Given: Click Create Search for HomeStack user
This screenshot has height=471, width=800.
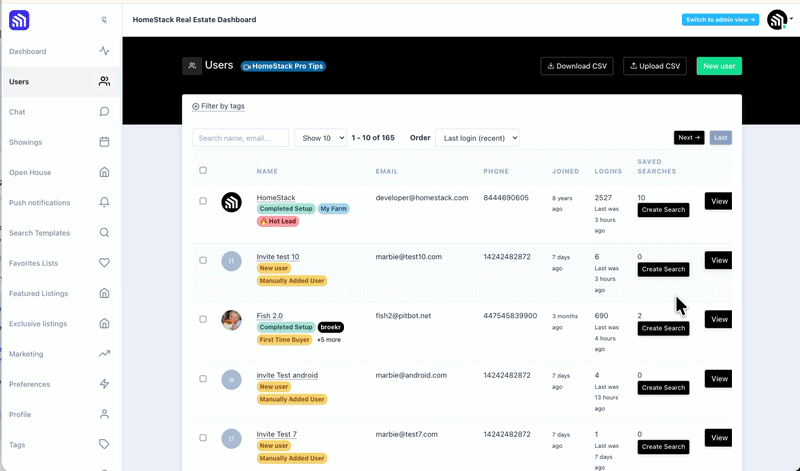Looking at the screenshot, I should click(663, 210).
